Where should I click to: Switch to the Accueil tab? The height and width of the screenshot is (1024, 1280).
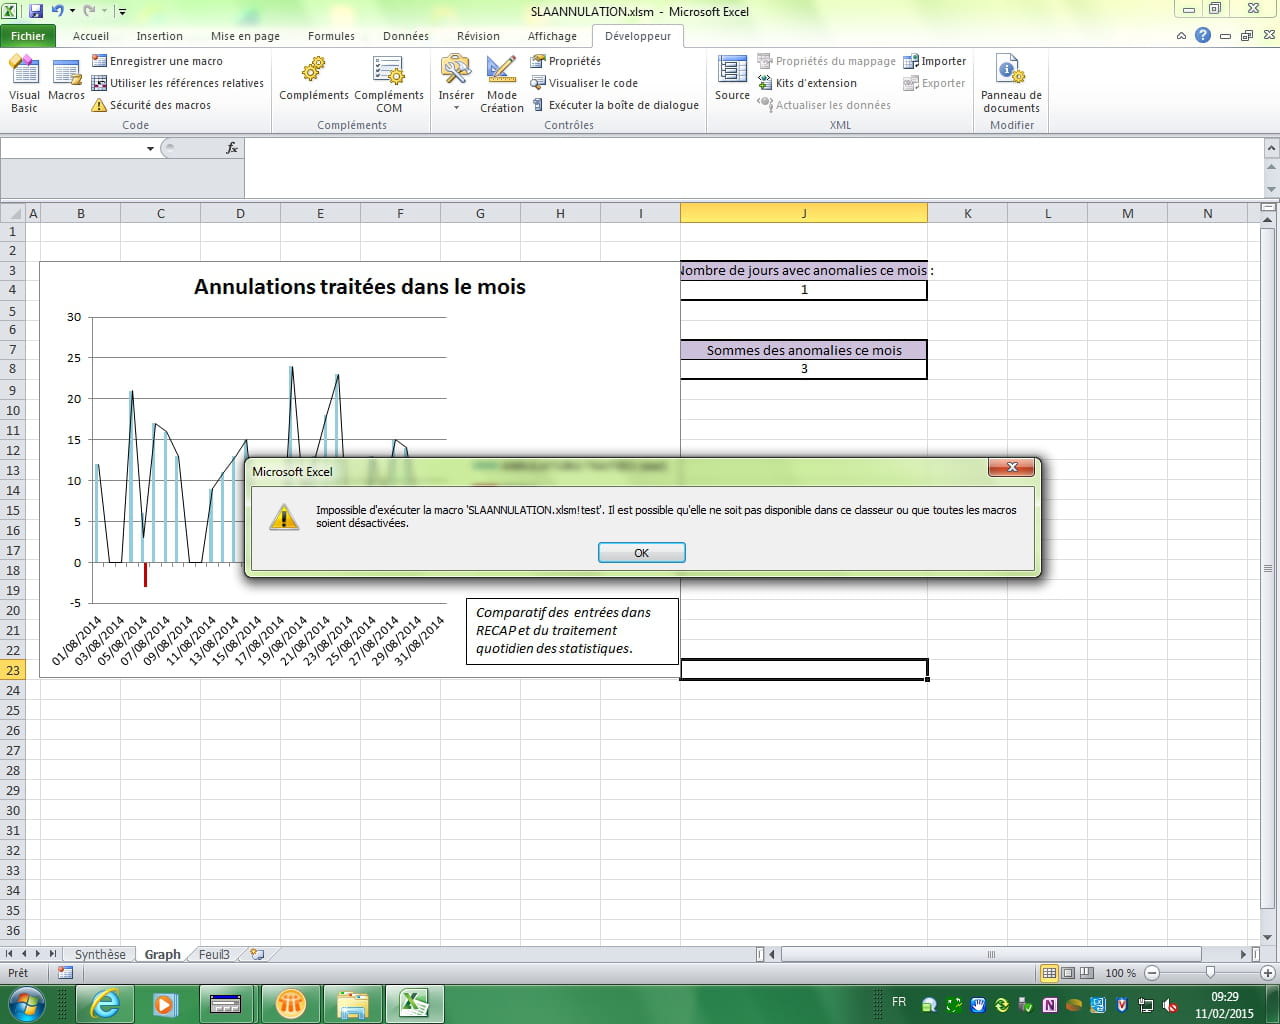(x=91, y=36)
